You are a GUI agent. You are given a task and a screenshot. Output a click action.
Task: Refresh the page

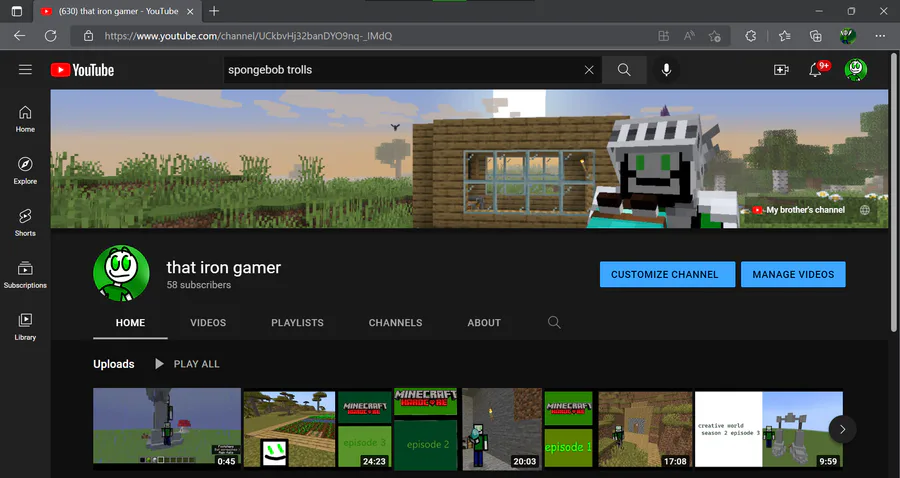(51, 36)
